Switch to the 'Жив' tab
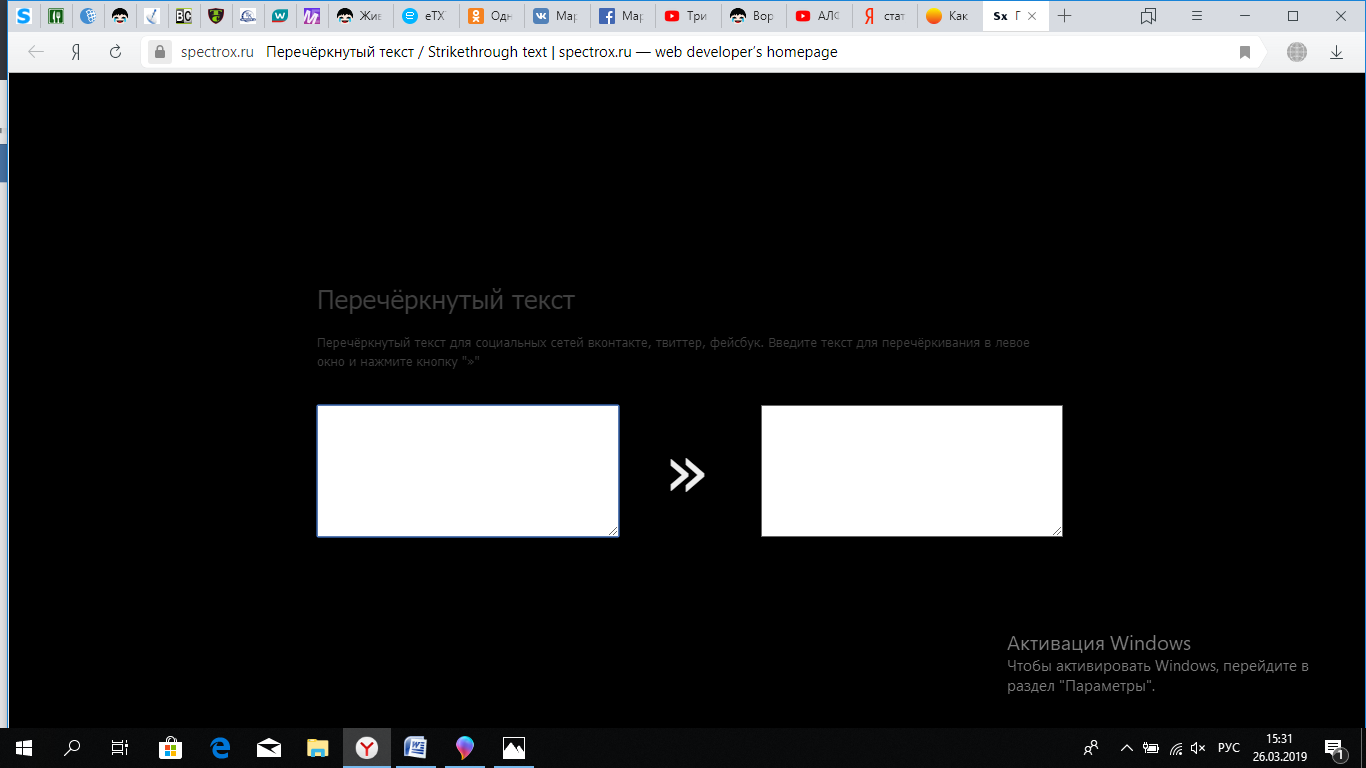This screenshot has width=1366, height=768. click(x=359, y=16)
